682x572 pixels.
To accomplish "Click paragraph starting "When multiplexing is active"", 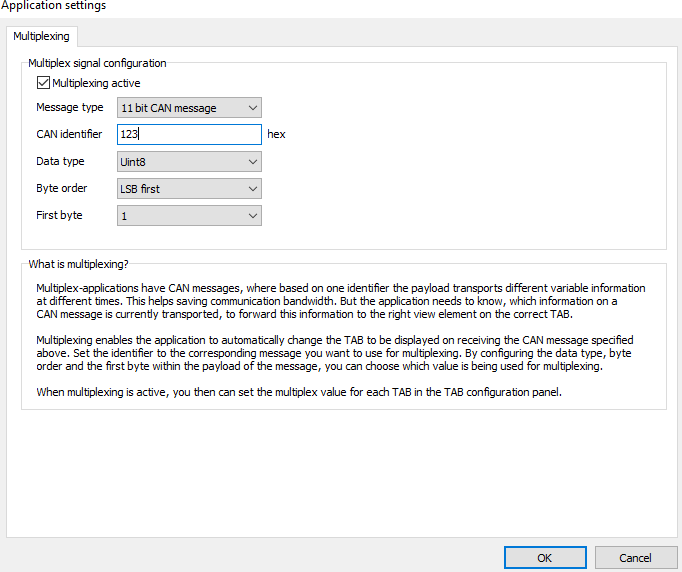I will point(301,392).
